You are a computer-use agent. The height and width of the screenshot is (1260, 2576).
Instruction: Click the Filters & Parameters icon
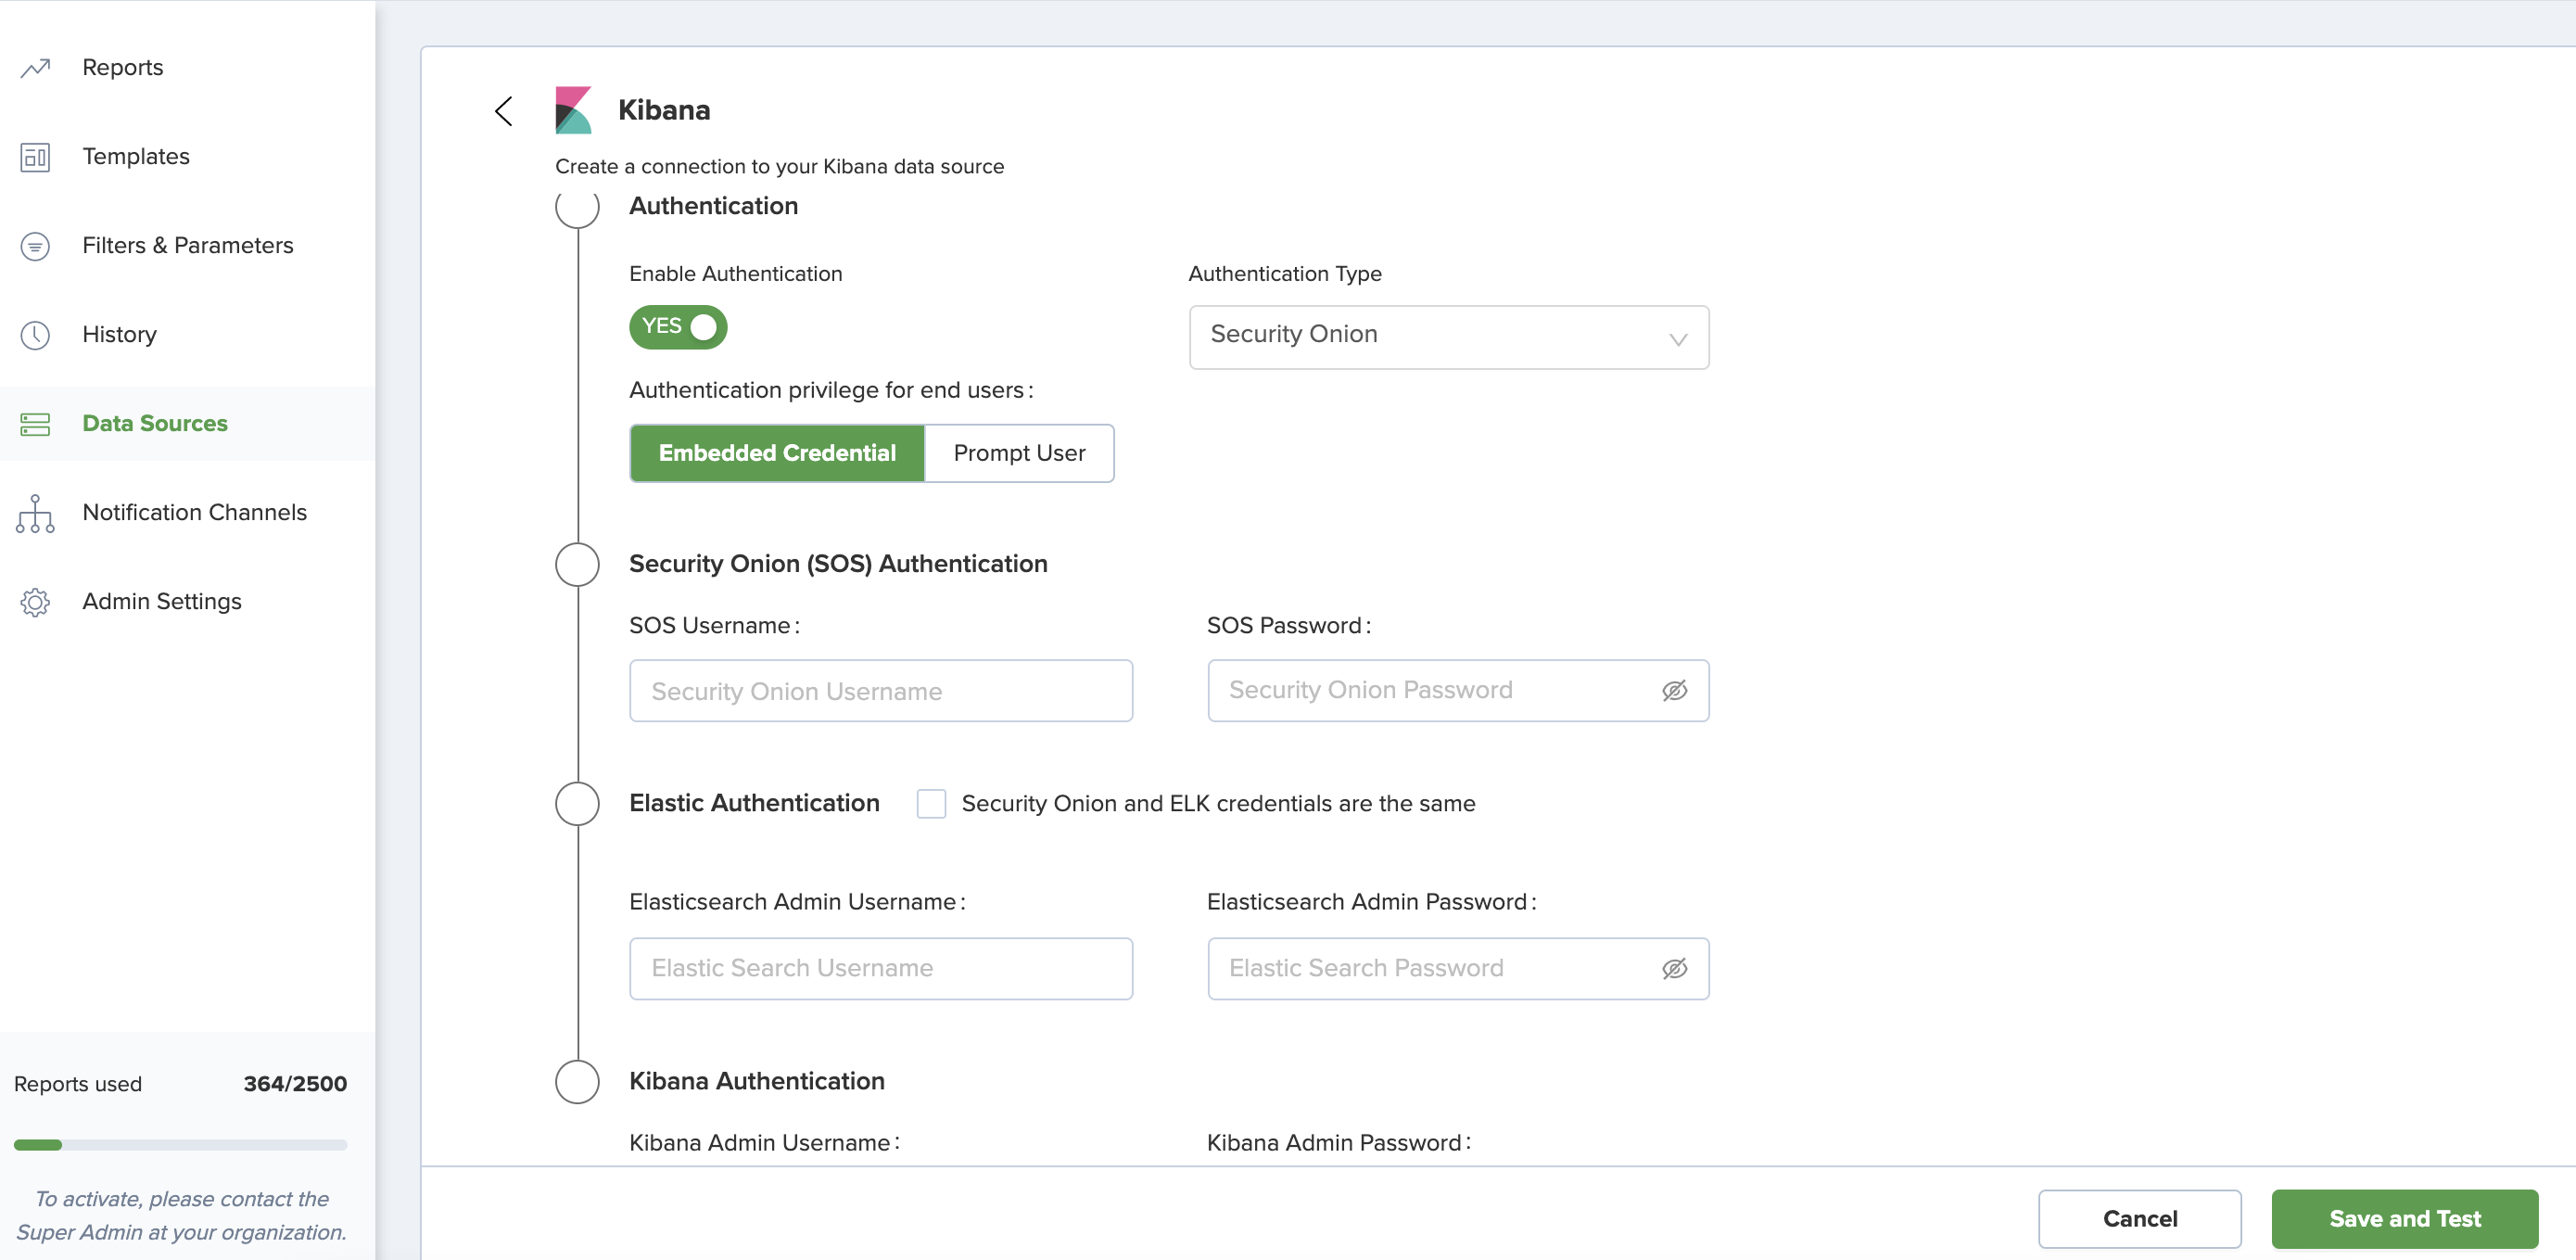coord(35,246)
